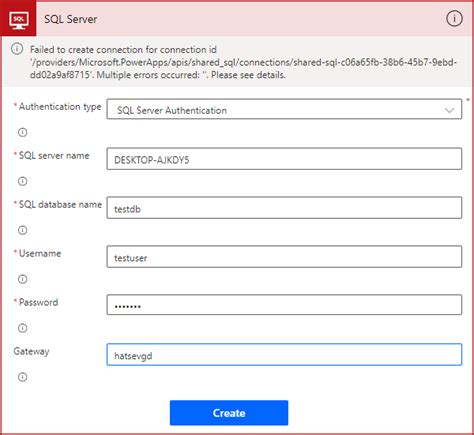Click the Gateway field containing hatsevgd
Screen dimensions: 474x435
tap(284, 354)
